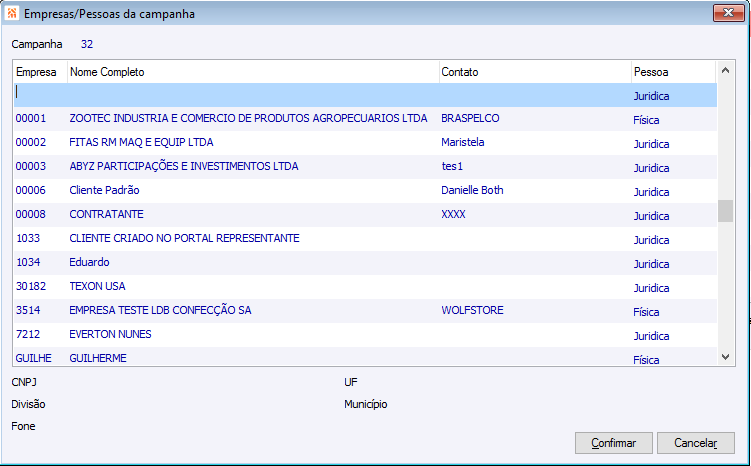This screenshot has height=466, width=751.
Task: Click Física in the ZOOTEC row
Action: pos(646,120)
